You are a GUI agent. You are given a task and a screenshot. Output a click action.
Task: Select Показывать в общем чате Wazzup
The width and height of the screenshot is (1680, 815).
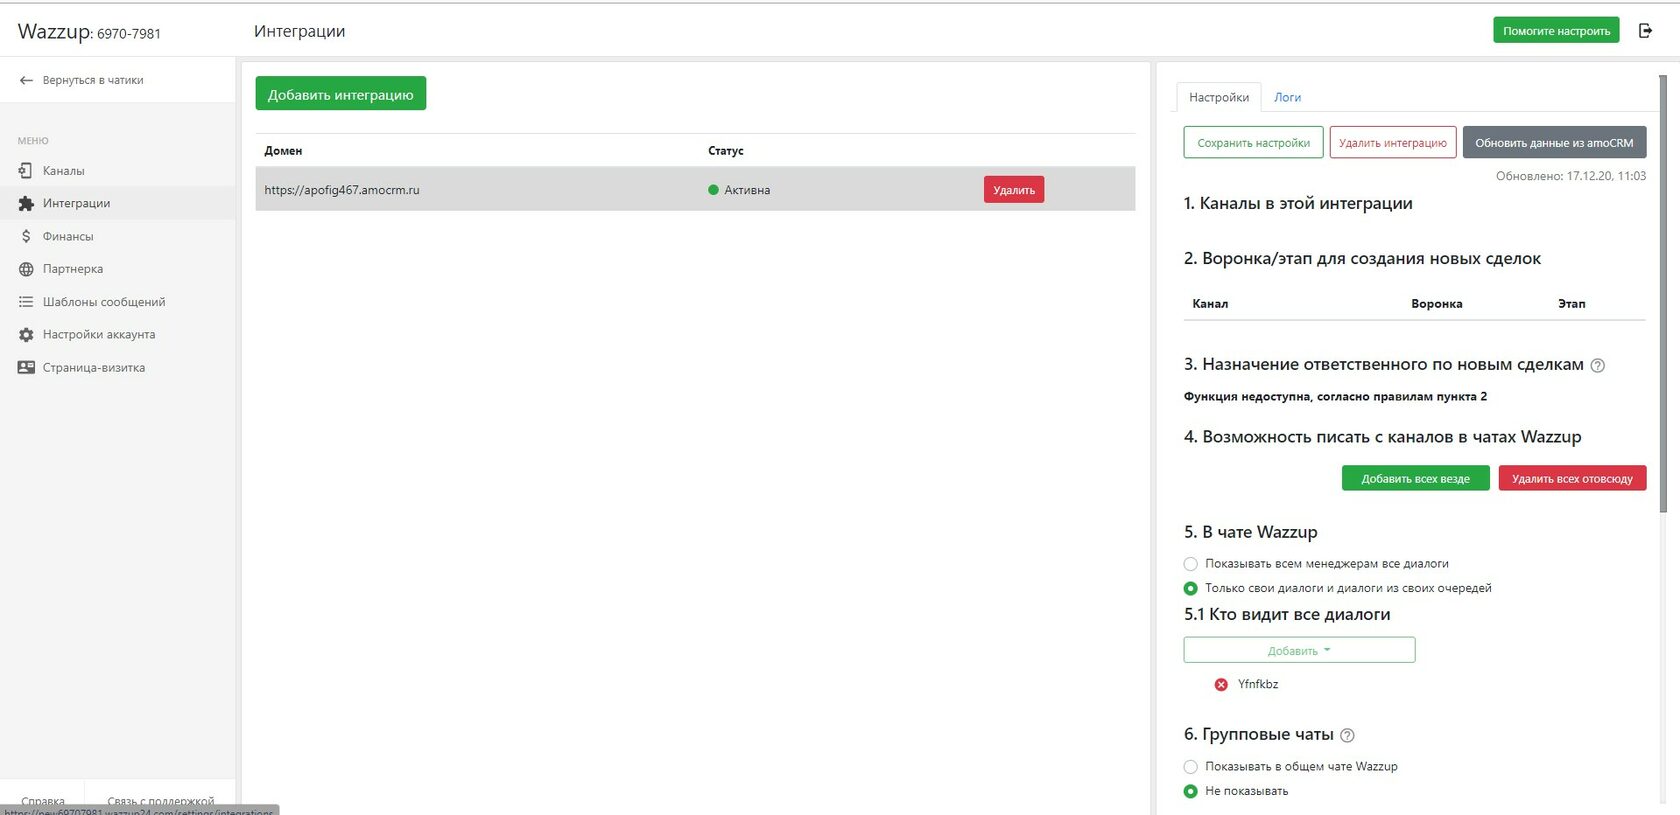1190,767
